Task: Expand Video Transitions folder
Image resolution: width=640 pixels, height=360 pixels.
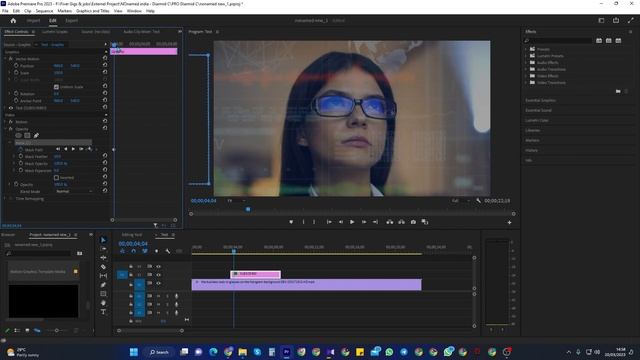Action: click(x=527, y=82)
